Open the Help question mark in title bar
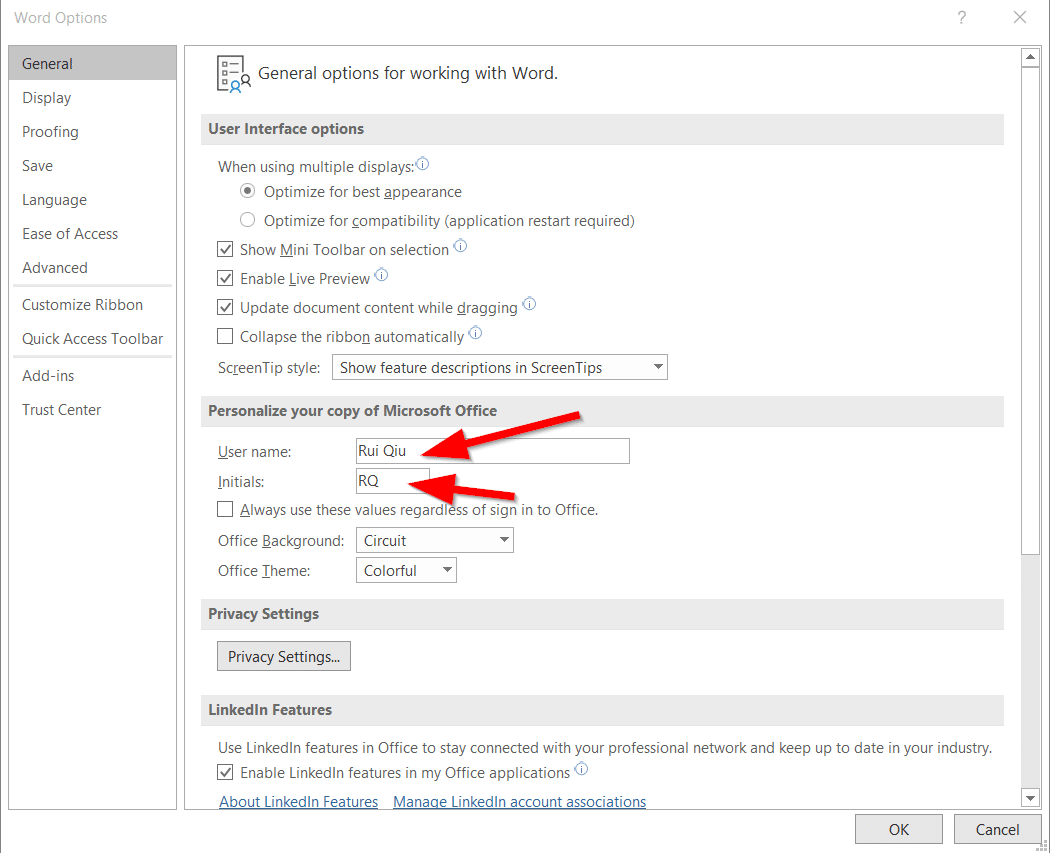1050x853 pixels. tap(962, 17)
